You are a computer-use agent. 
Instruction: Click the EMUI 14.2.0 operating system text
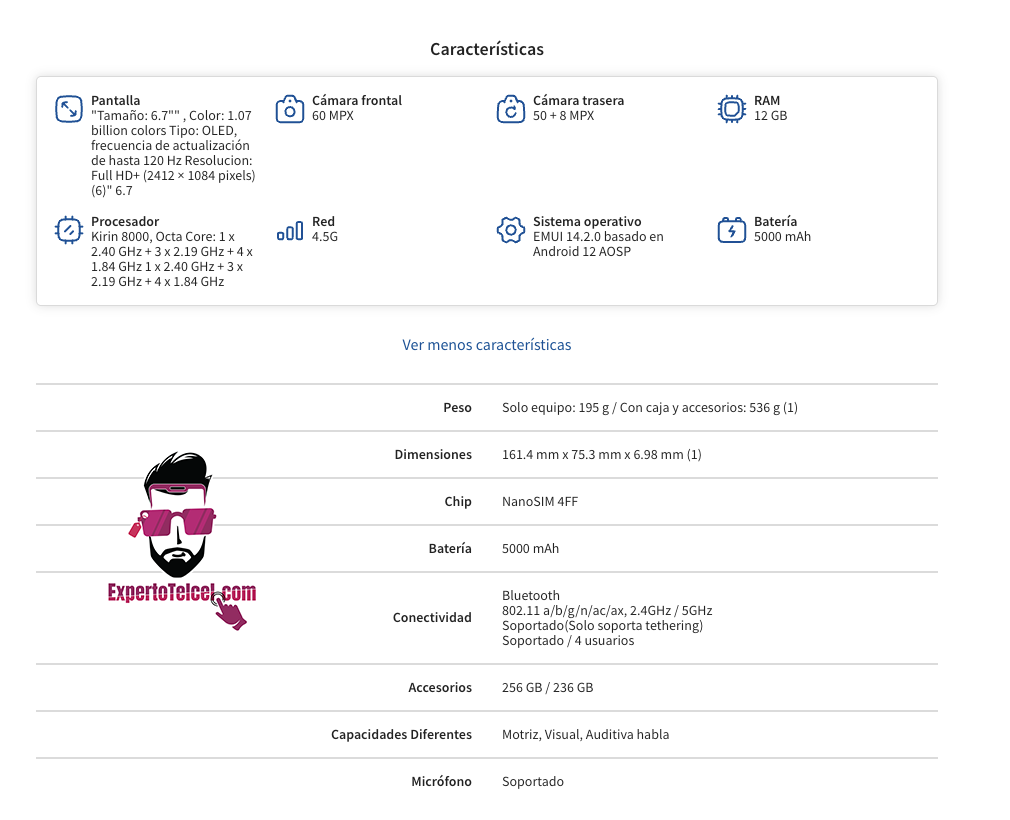coord(598,244)
